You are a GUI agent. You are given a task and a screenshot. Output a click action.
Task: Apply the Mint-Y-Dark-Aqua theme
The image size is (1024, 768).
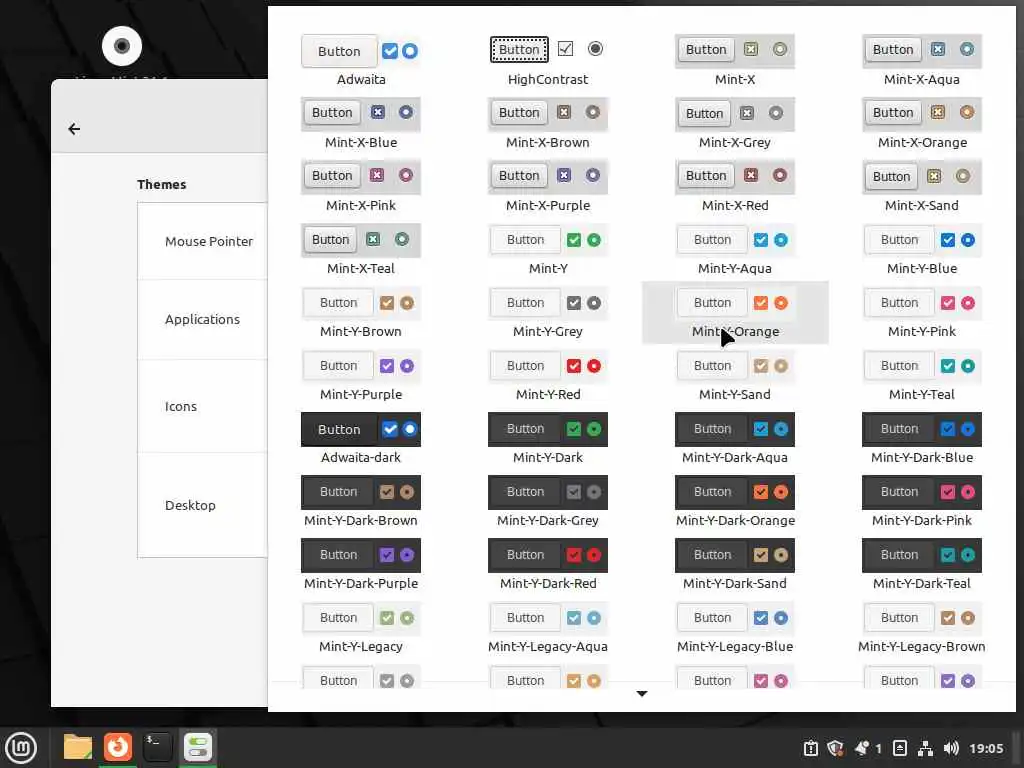coord(735,440)
